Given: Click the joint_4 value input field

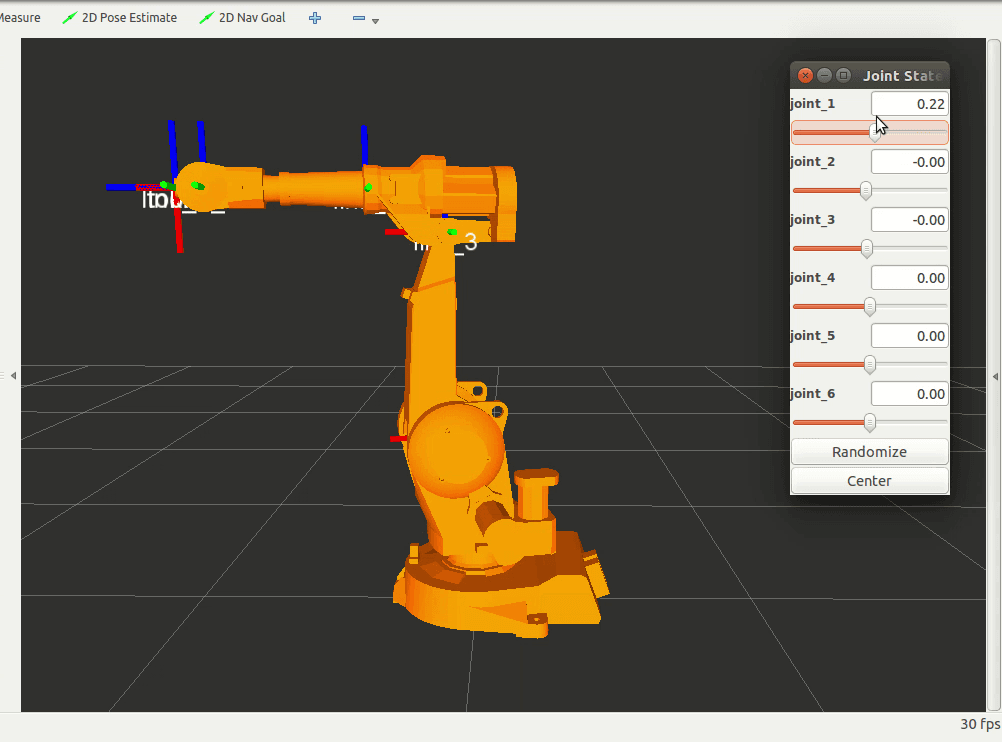Looking at the screenshot, I should coord(909,278).
